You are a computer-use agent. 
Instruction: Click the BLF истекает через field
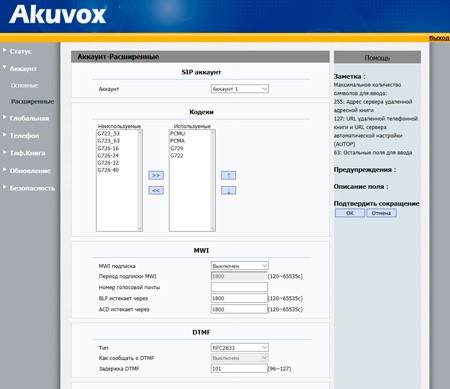239,298
